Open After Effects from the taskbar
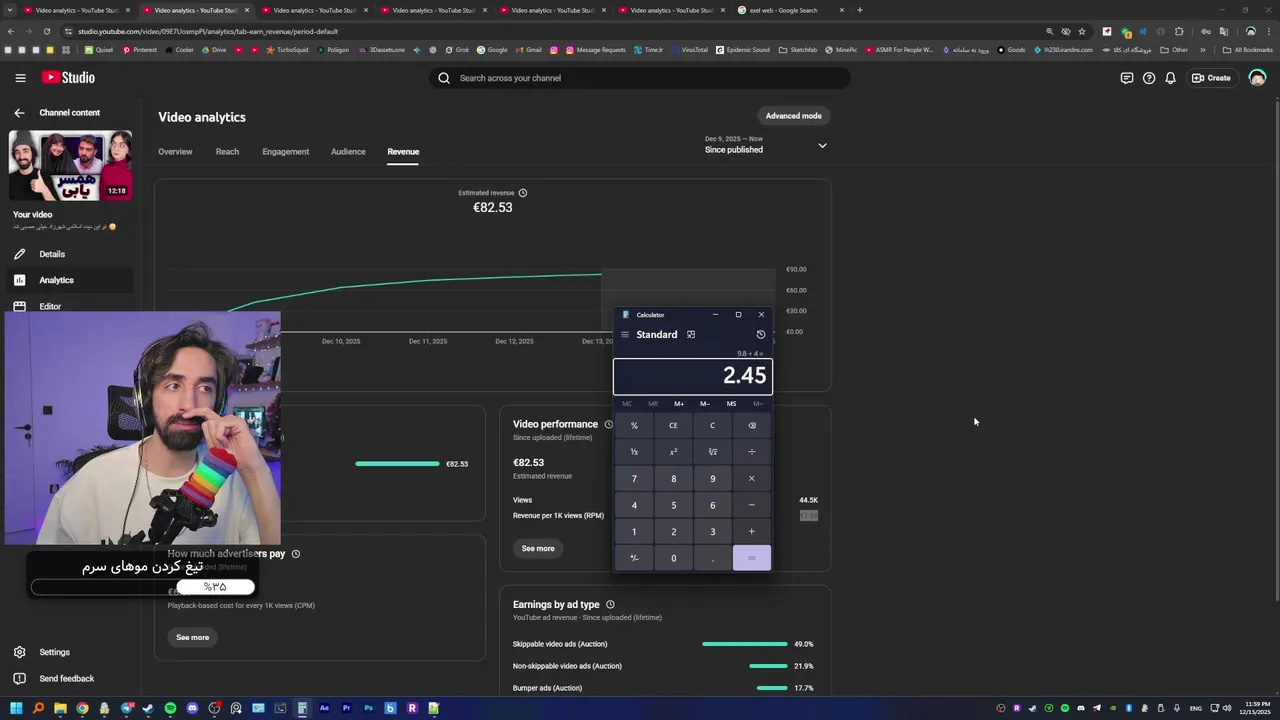The width and height of the screenshot is (1280, 720). pyautogui.click(x=324, y=708)
